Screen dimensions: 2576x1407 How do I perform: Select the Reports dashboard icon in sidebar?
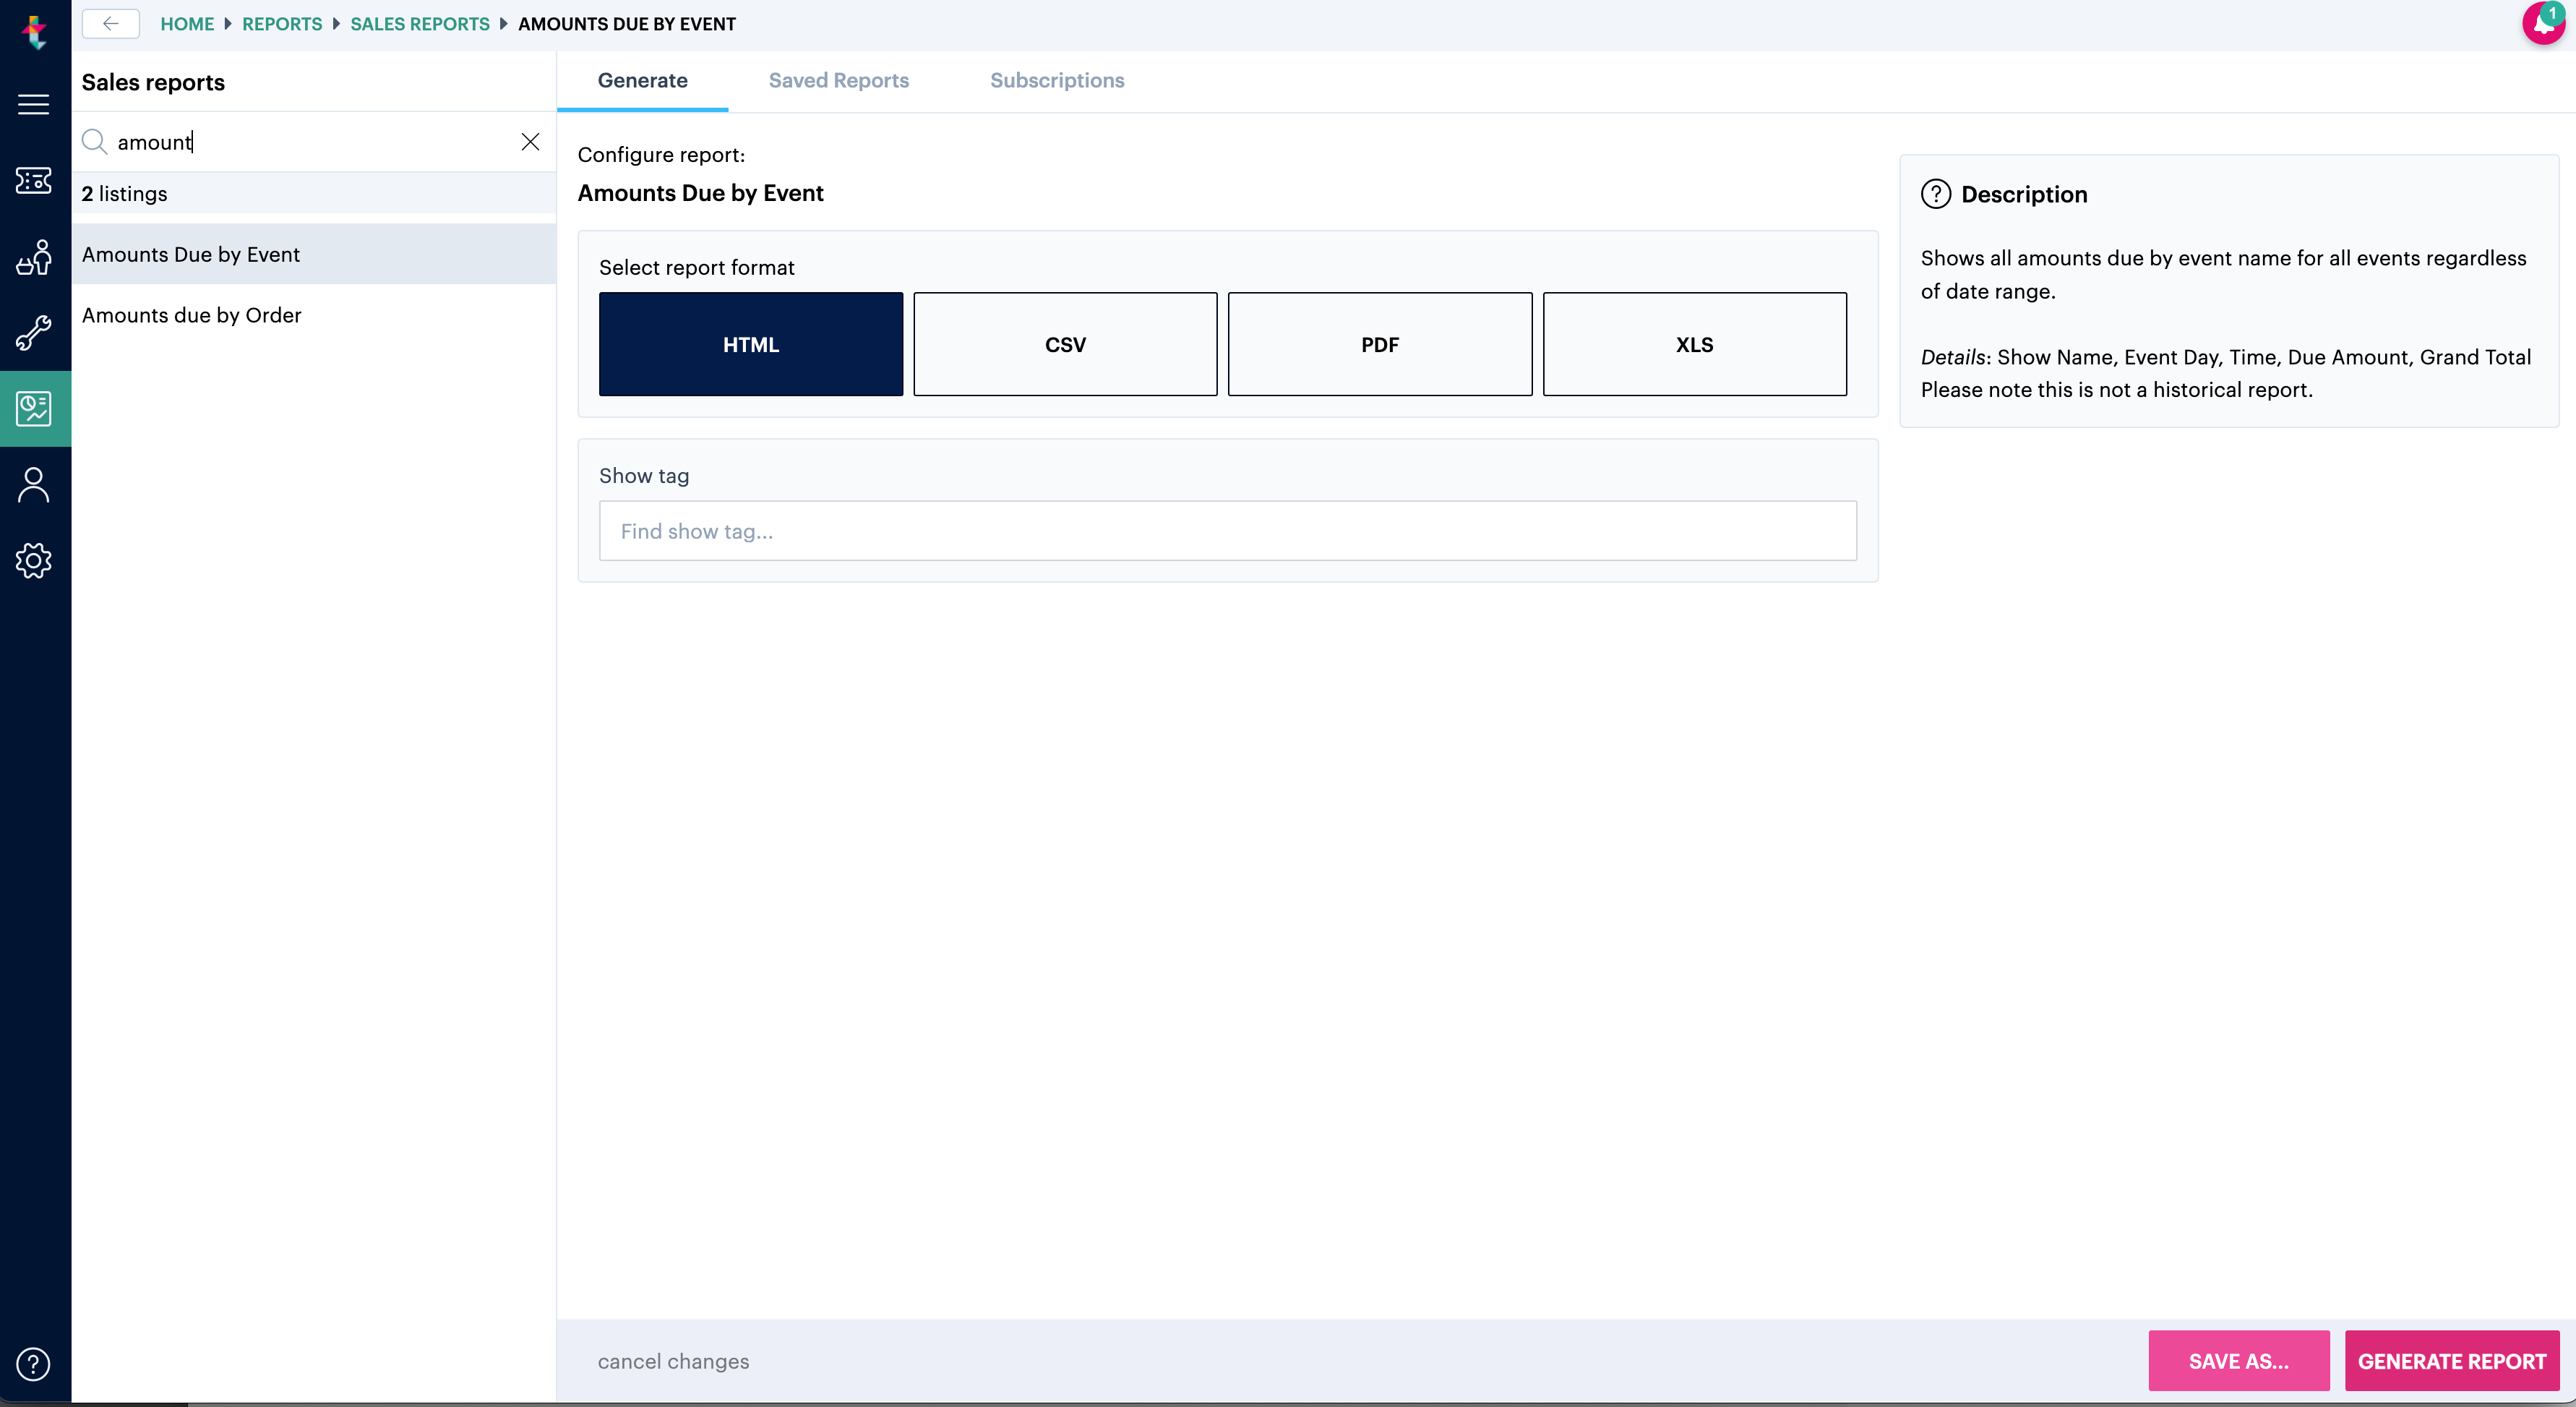(x=33, y=408)
